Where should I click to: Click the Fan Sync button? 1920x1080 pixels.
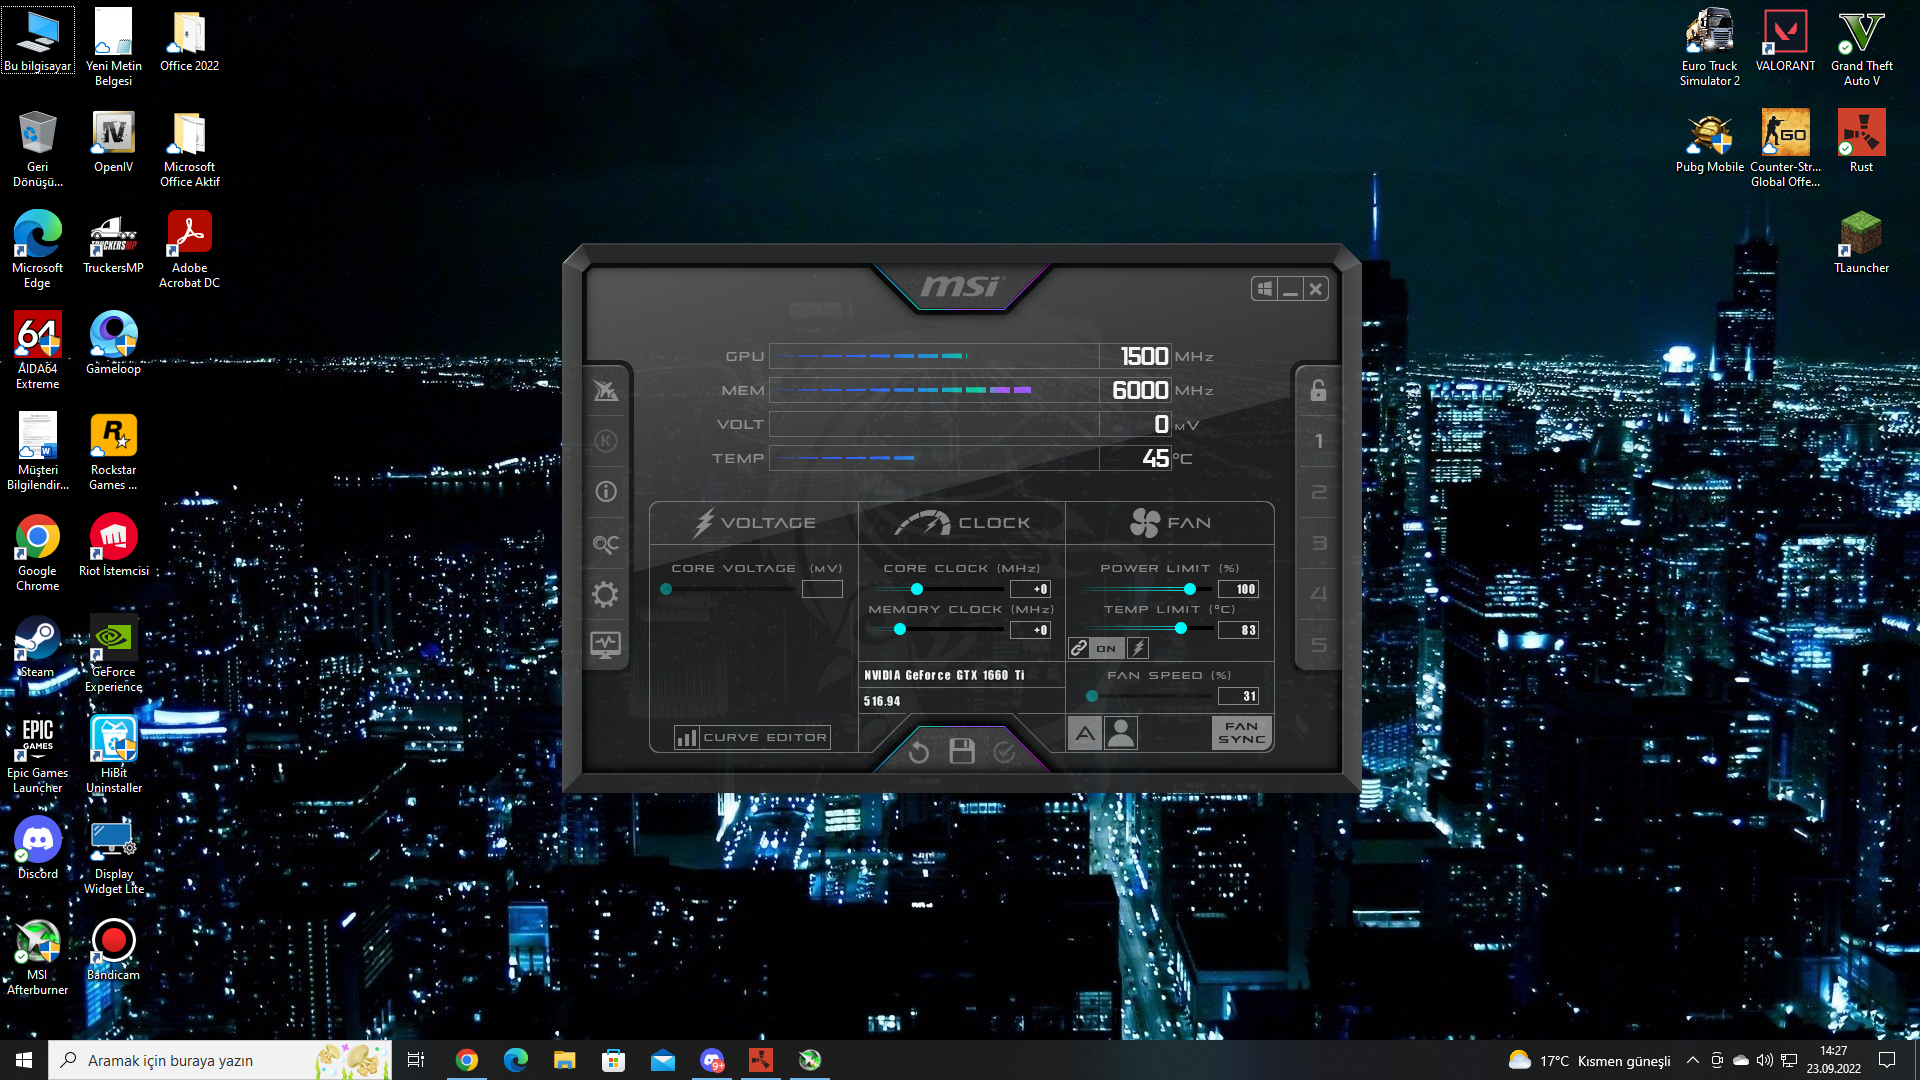(1241, 733)
